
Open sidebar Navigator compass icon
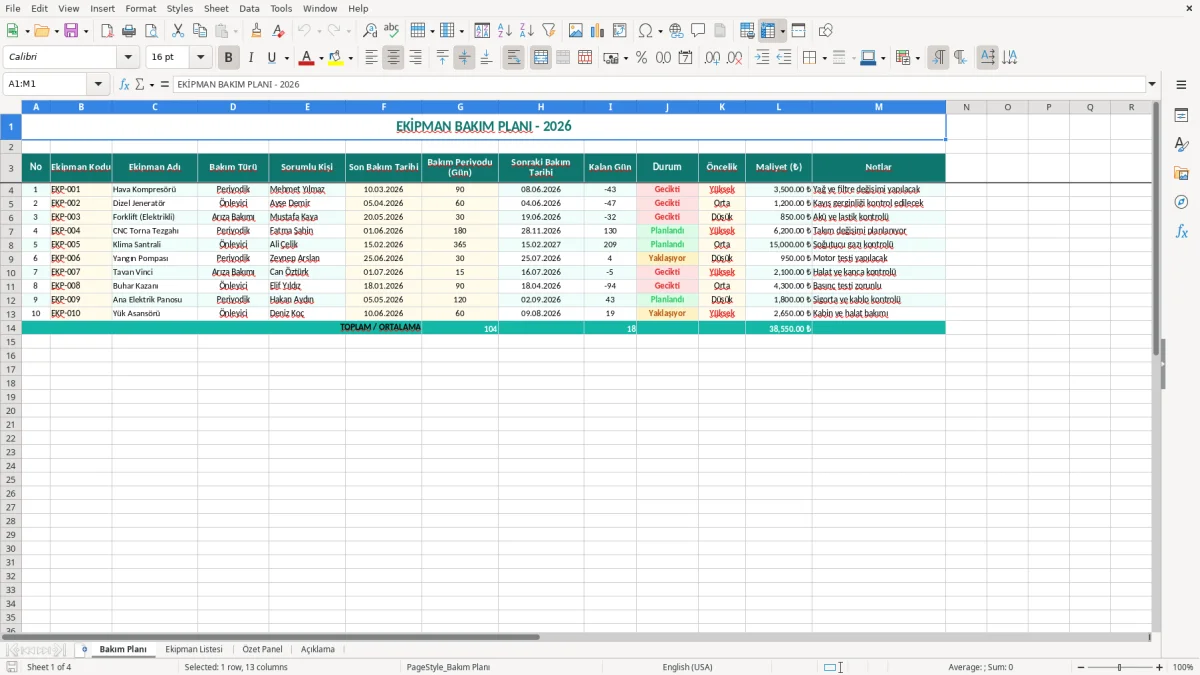1182,202
